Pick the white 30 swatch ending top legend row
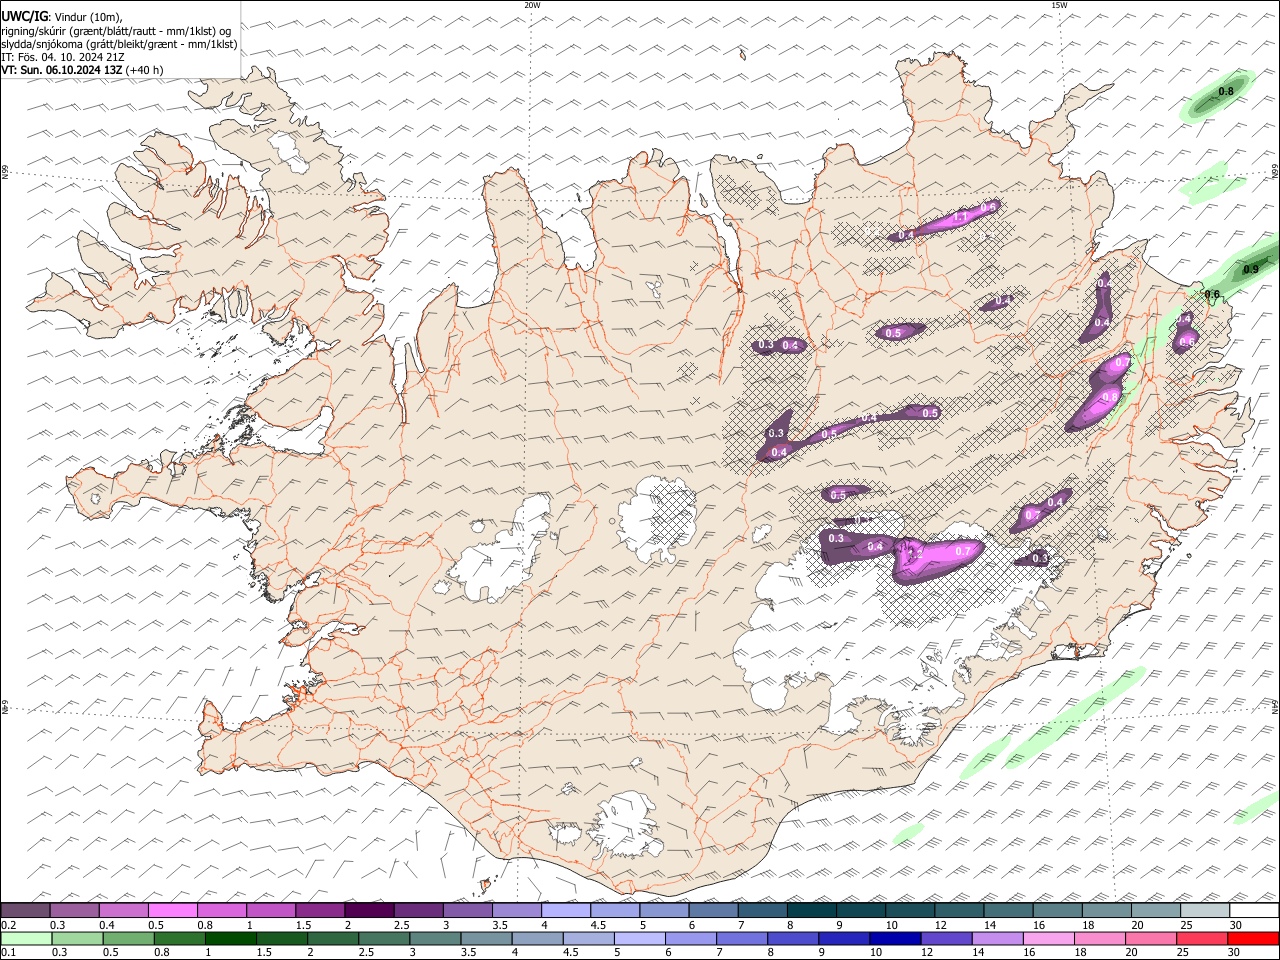The width and height of the screenshot is (1280, 960). point(1254,910)
